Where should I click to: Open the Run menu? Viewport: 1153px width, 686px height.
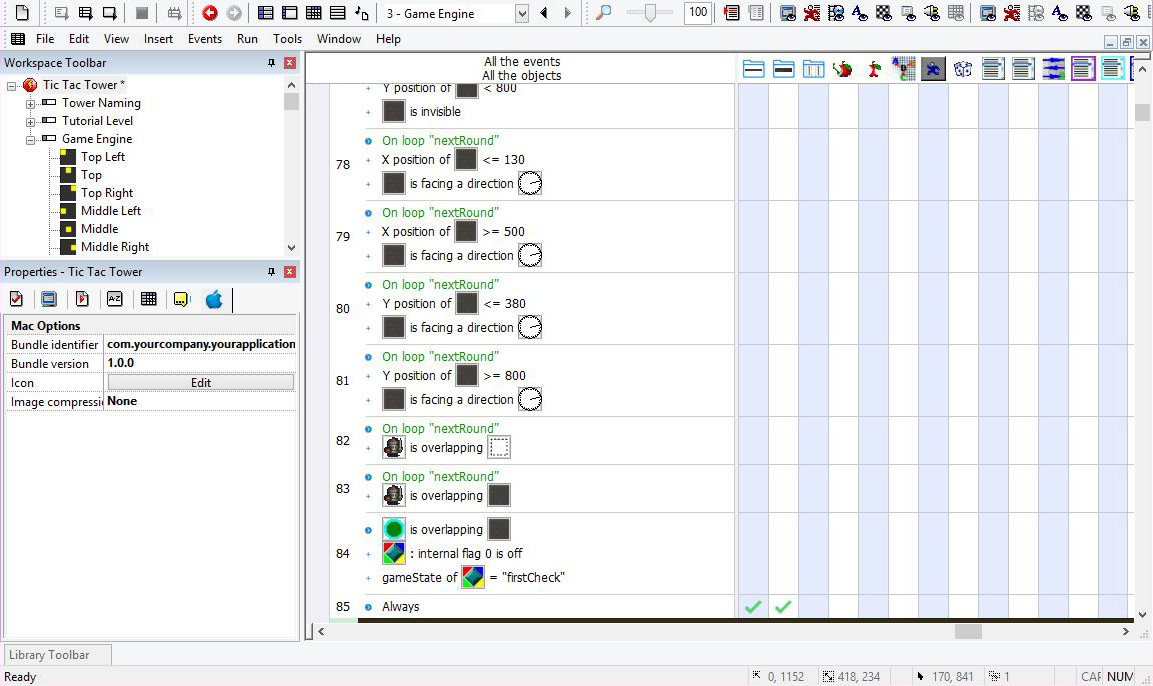click(247, 39)
